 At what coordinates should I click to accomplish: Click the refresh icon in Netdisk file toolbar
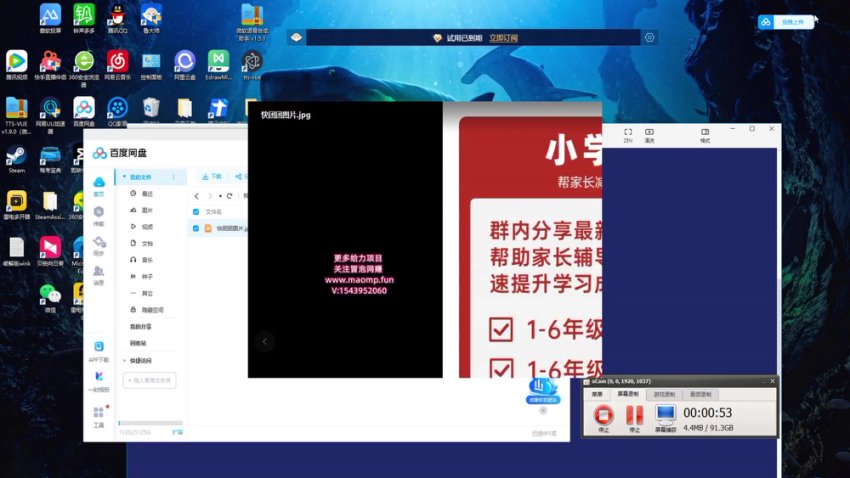click(229, 196)
